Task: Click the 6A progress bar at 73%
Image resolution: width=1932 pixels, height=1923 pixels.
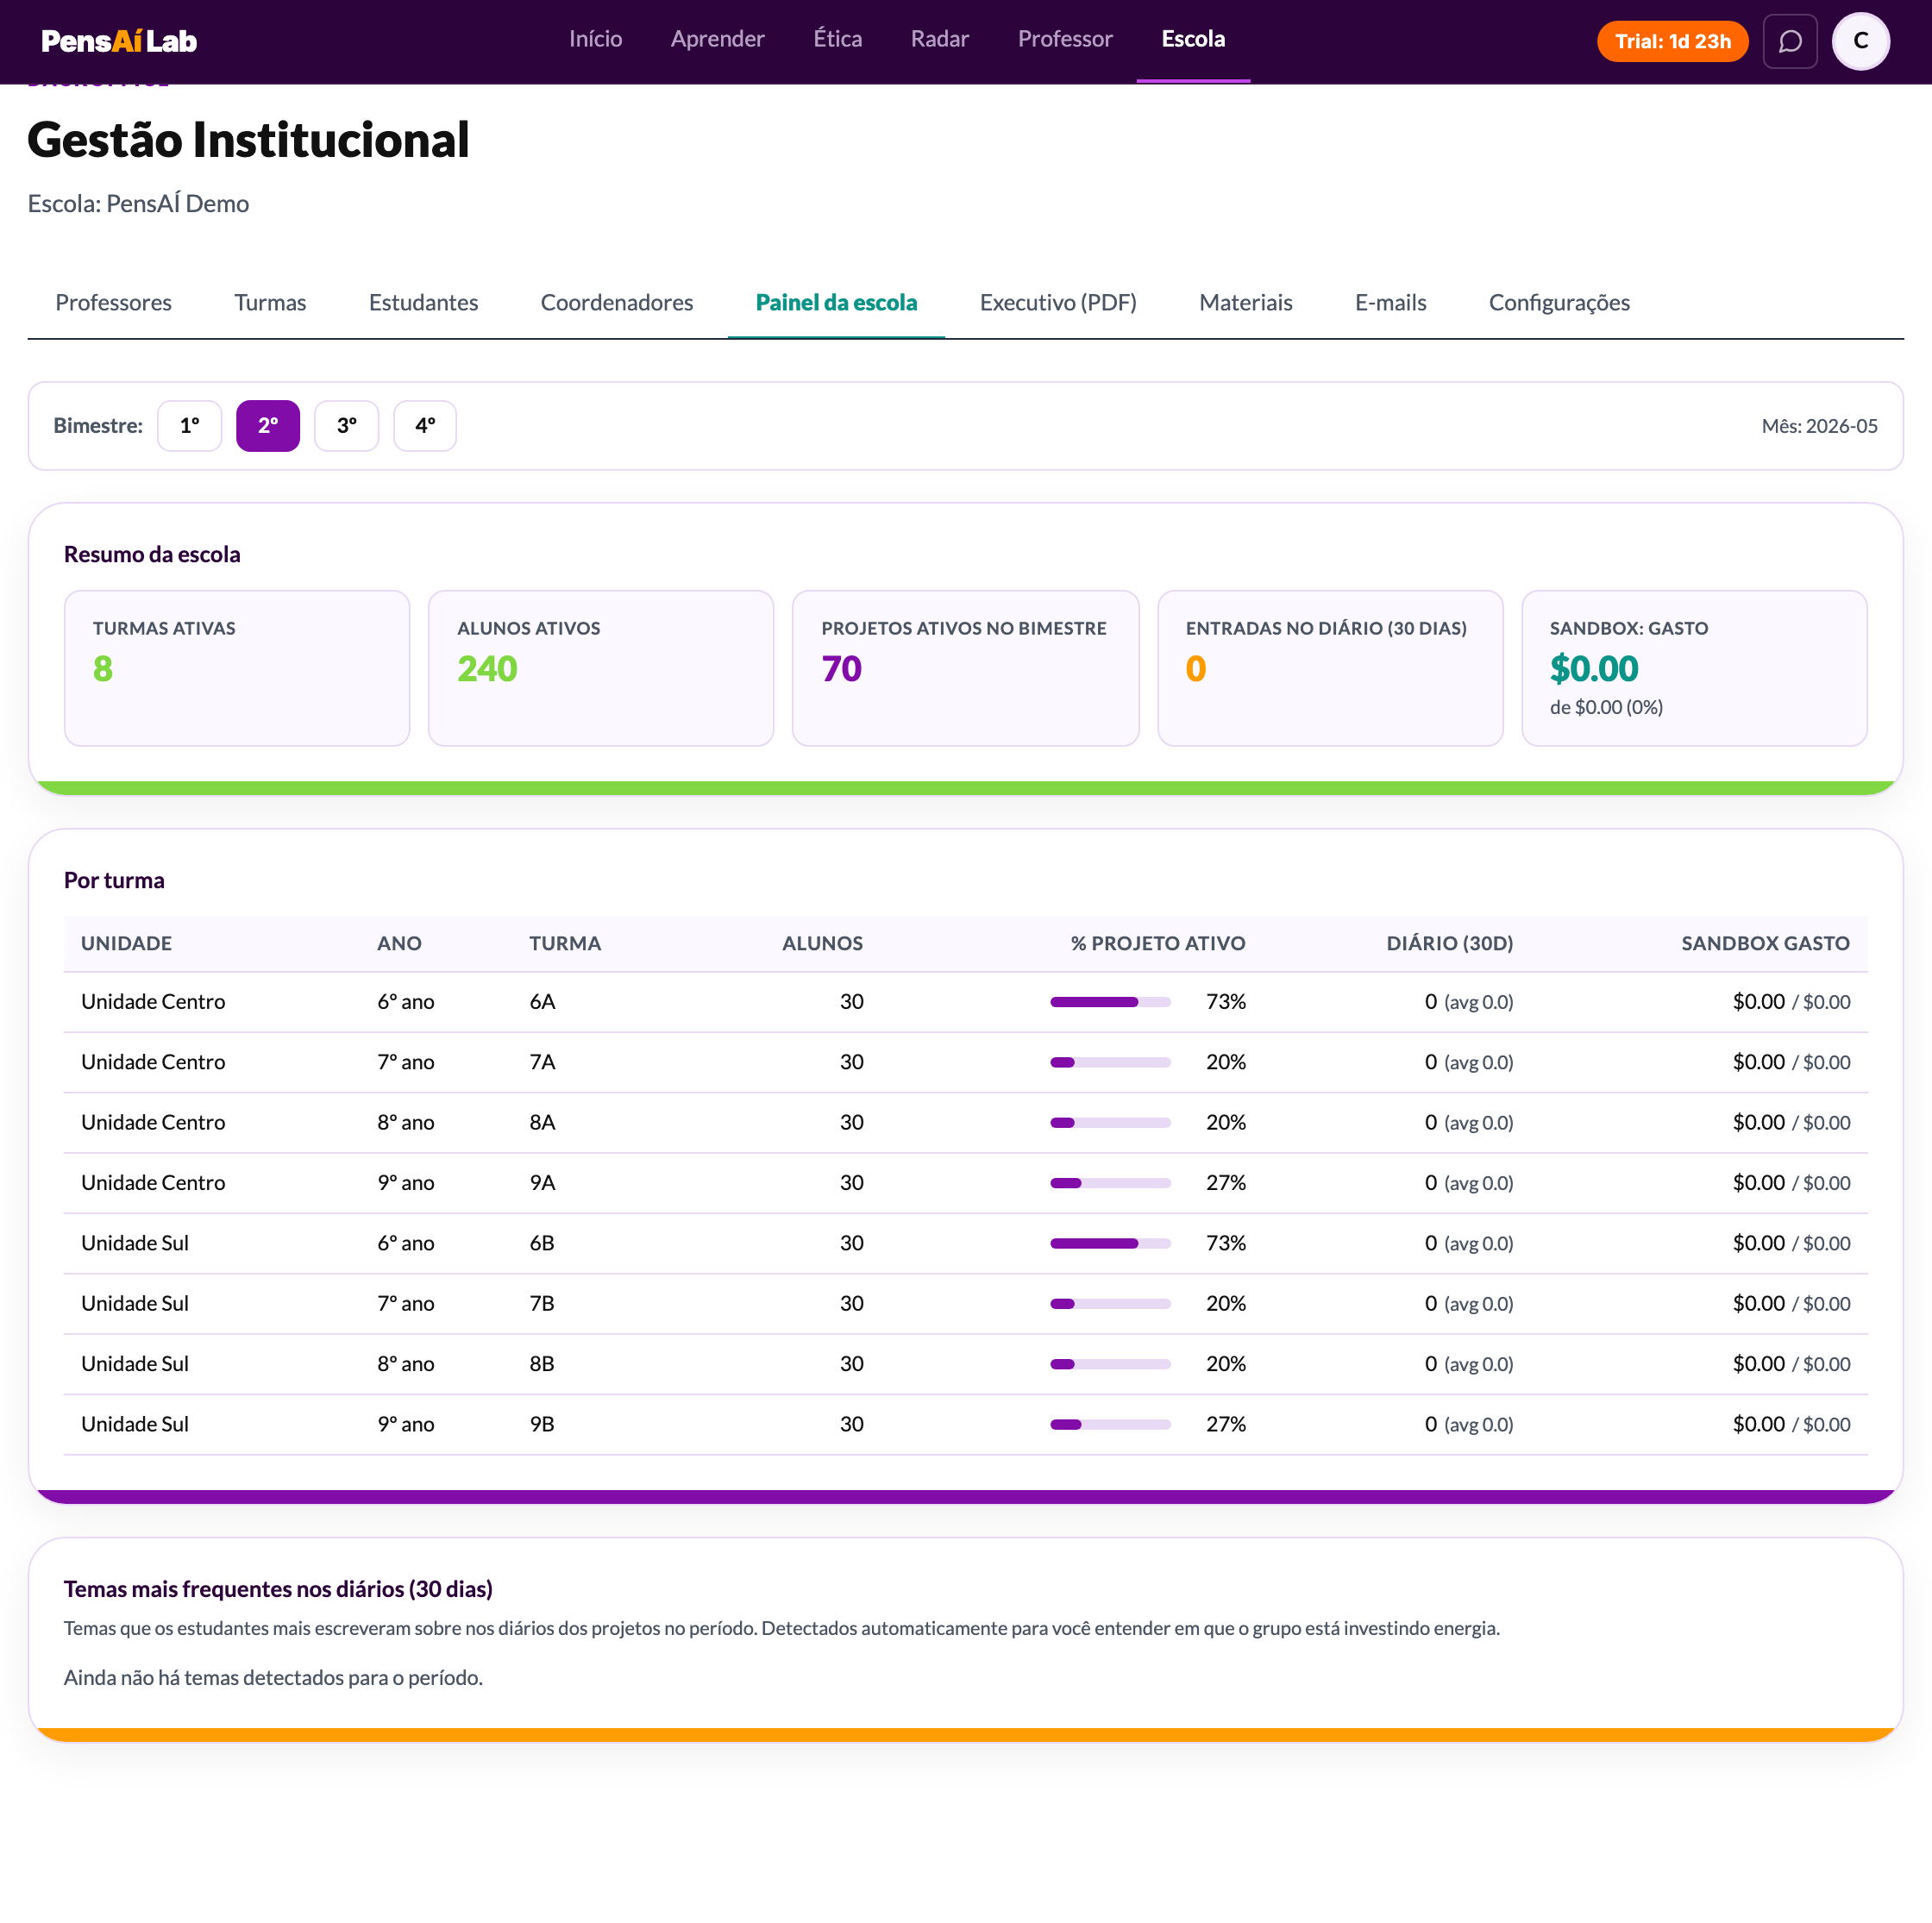Action: click(1110, 1001)
